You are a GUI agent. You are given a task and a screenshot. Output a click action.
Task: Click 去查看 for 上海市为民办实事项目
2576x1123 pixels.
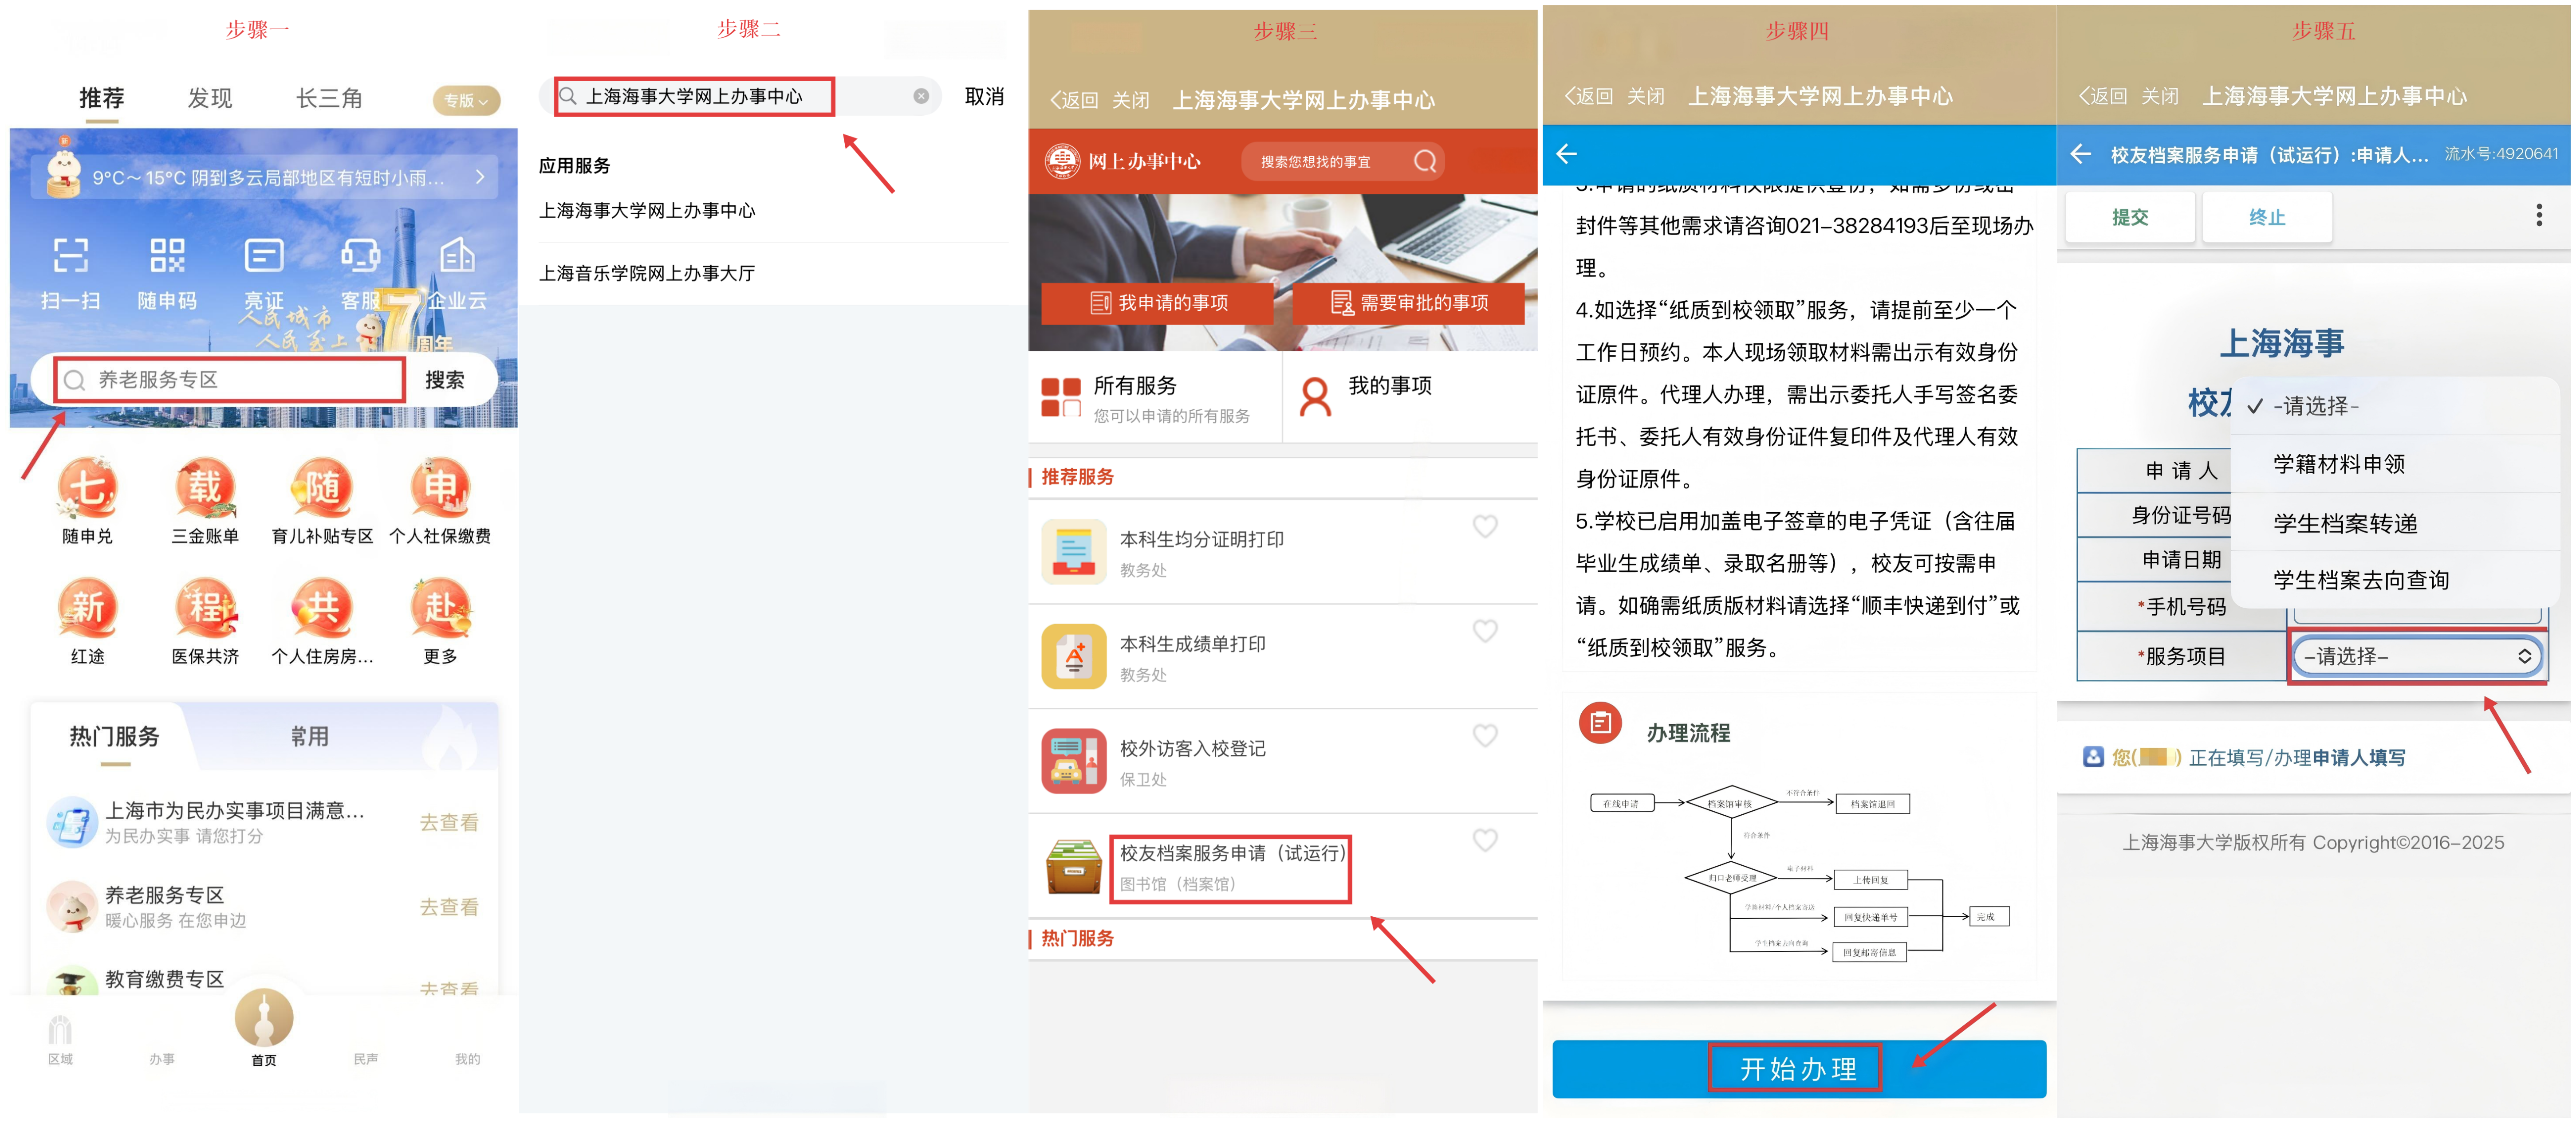[449, 822]
